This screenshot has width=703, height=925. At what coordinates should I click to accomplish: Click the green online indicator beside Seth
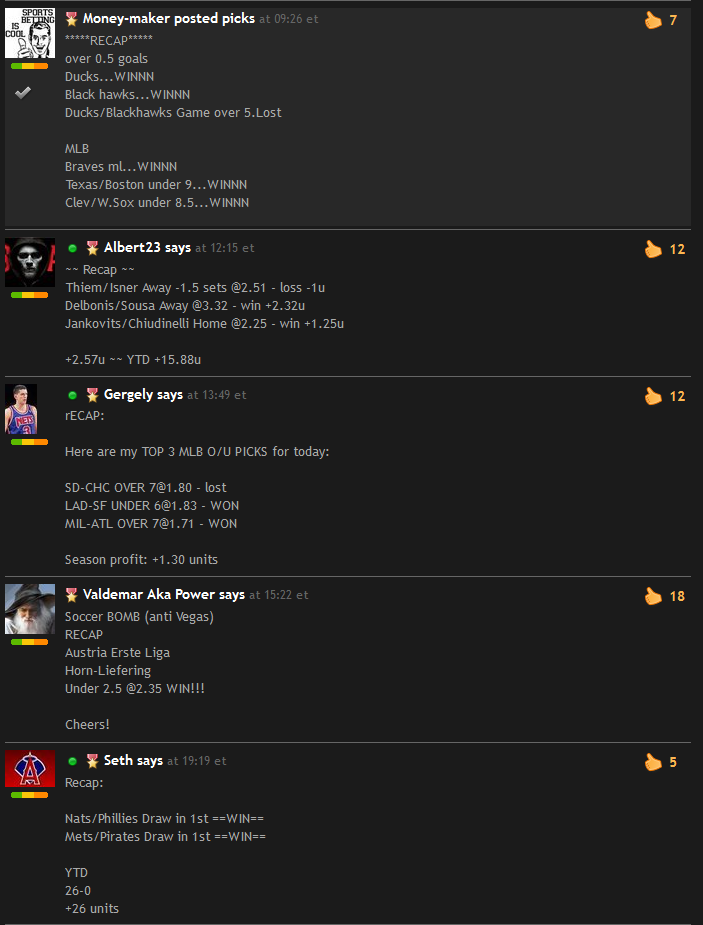[x=73, y=762]
